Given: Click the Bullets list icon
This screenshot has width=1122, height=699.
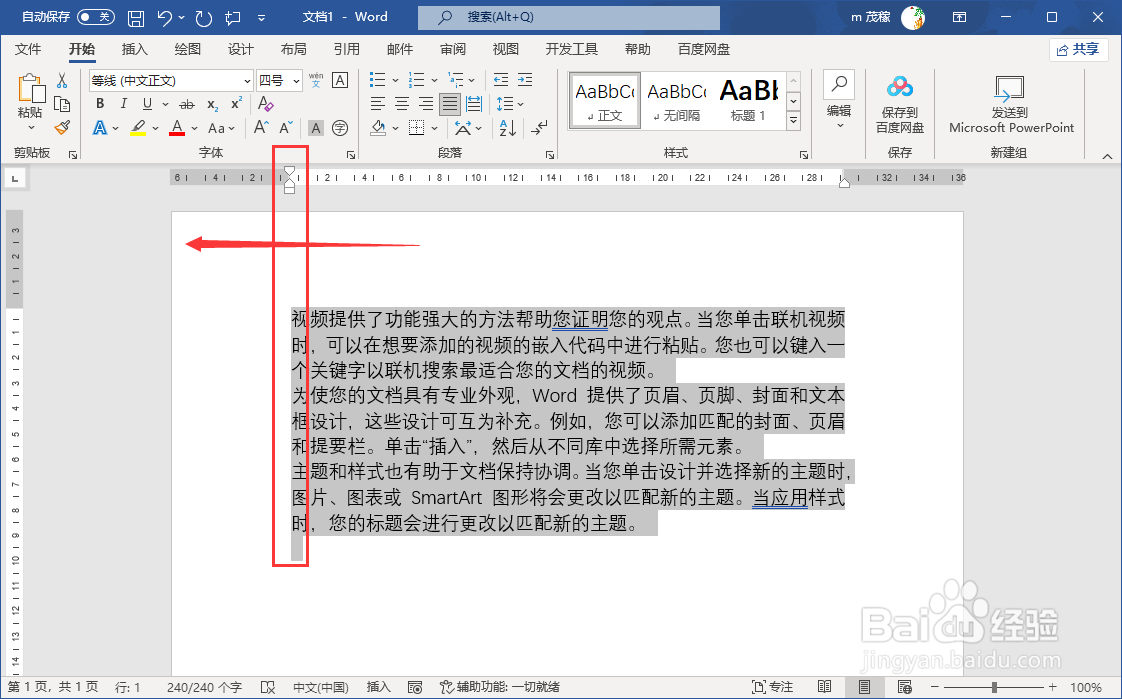Looking at the screenshot, I should point(377,79).
